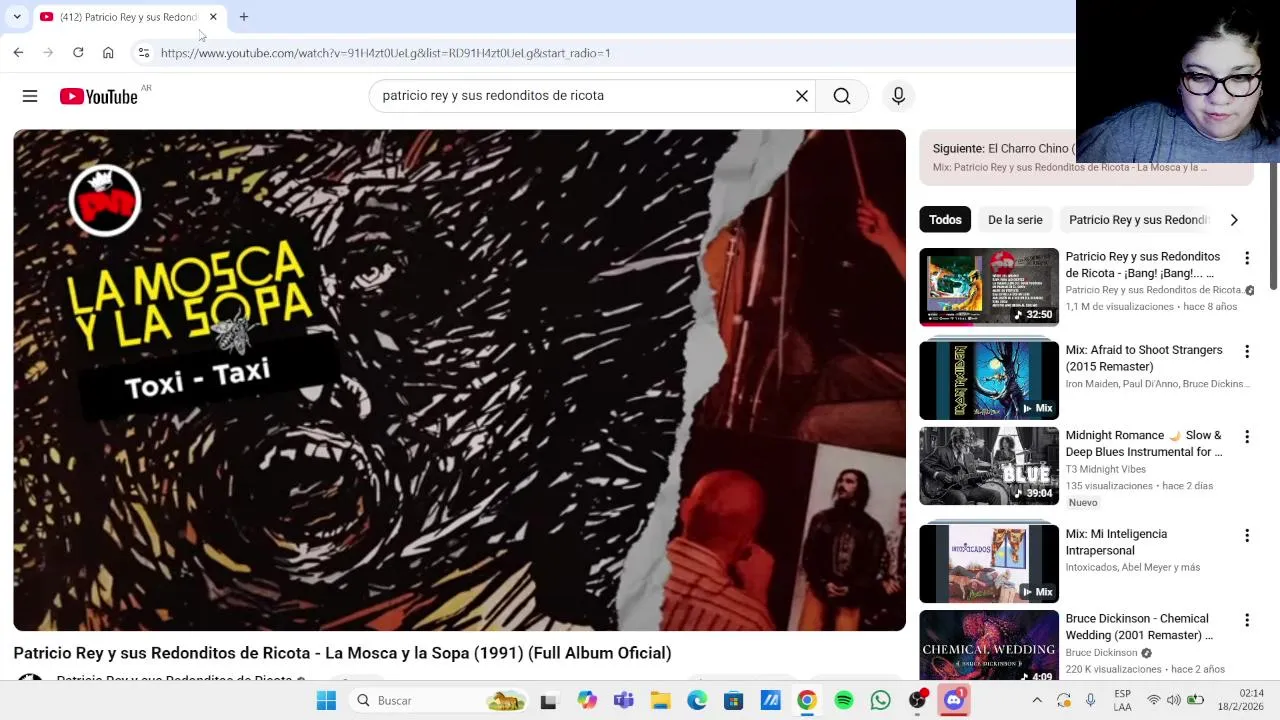Image resolution: width=1280 pixels, height=720 pixels.
Task: Select the 'Todos' filter chip
Action: [x=945, y=220]
